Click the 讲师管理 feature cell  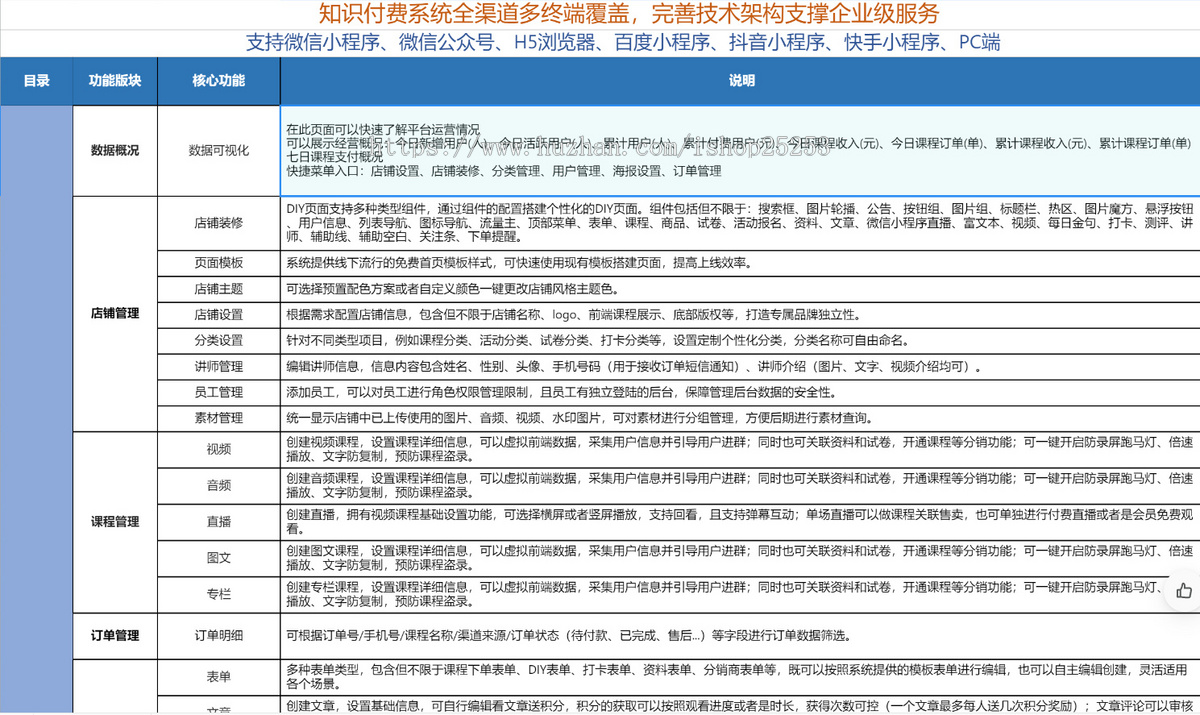218,366
